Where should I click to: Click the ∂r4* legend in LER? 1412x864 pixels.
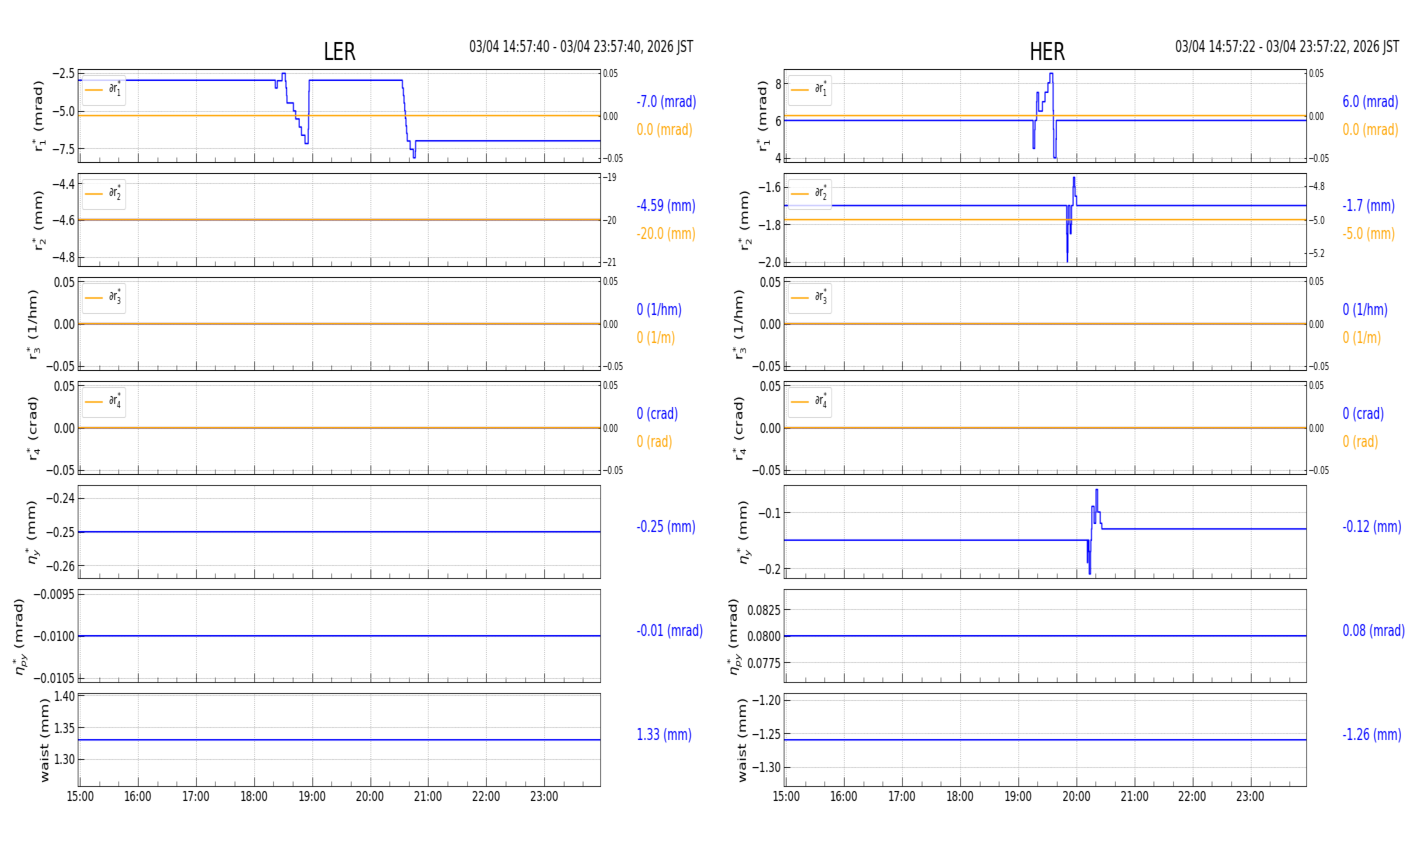(104, 402)
